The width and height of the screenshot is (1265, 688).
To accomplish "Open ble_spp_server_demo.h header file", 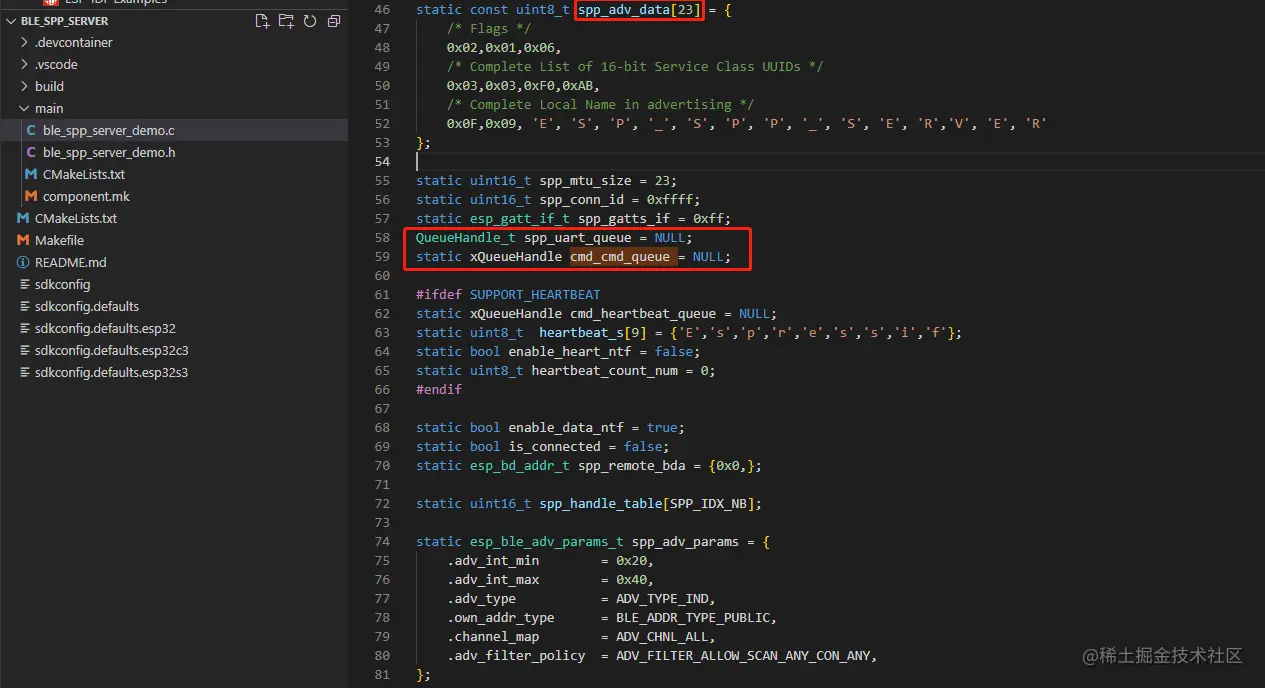I will [174, 152].
